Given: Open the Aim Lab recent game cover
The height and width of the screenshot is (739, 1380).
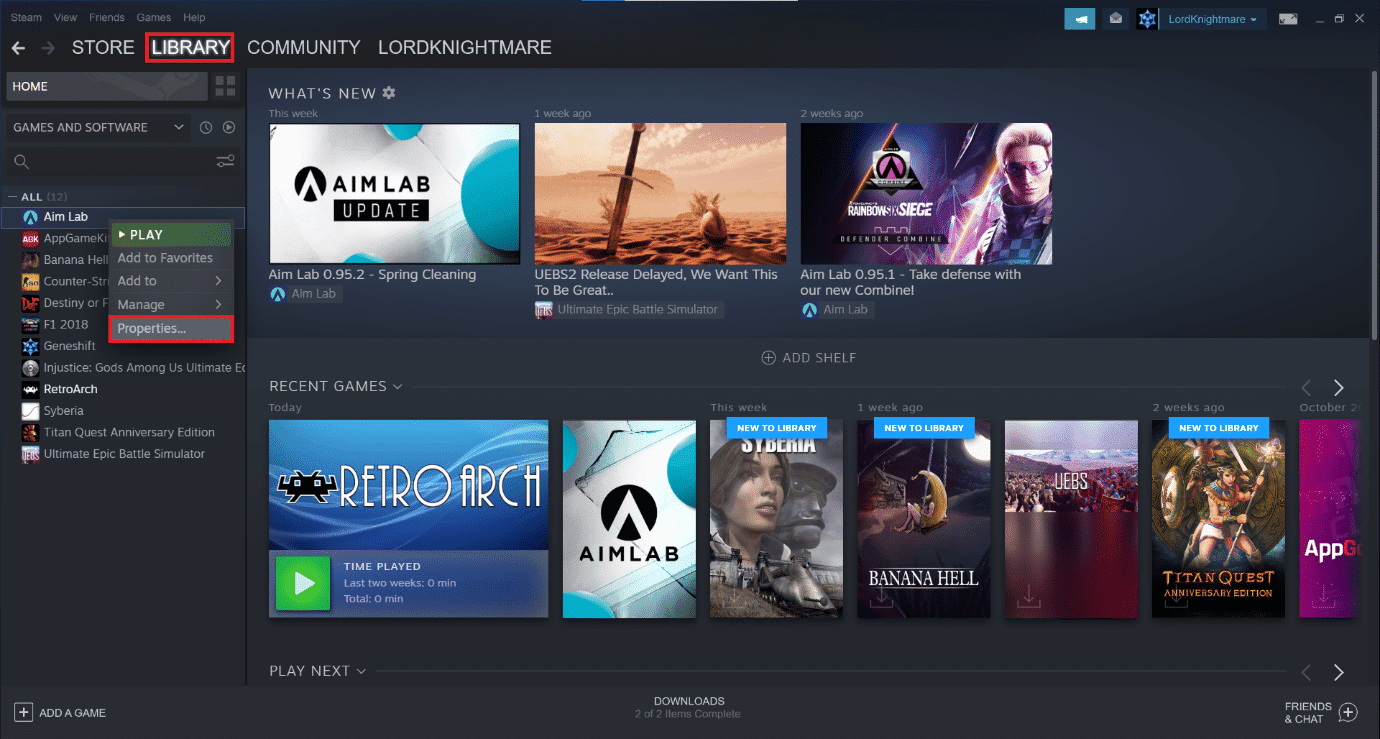Looking at the screenshot, I should click(x=629, y=518).
